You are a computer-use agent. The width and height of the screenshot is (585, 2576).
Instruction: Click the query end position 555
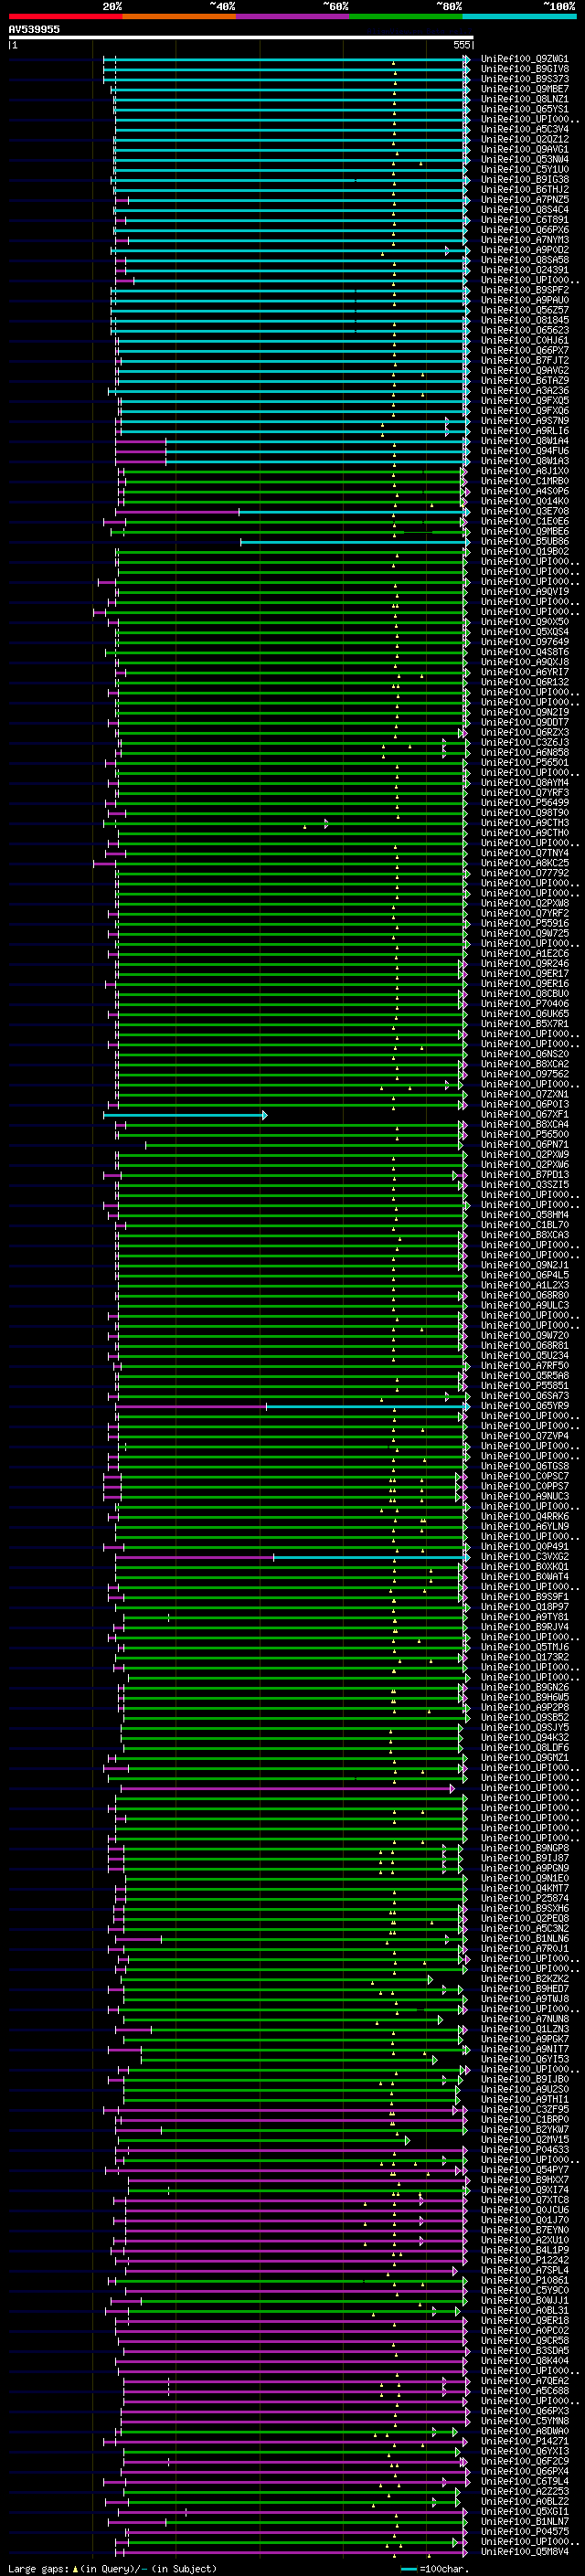(x=461, y=45)
